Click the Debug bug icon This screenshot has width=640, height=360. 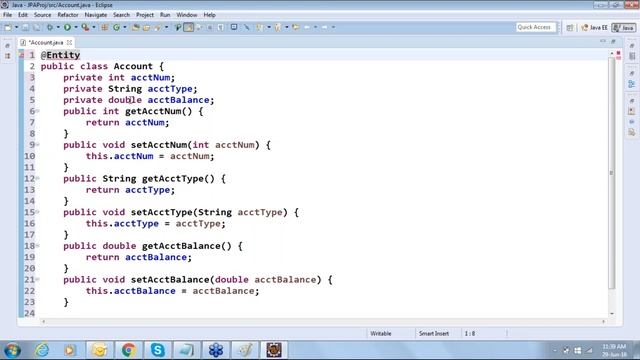coord(50,27)
